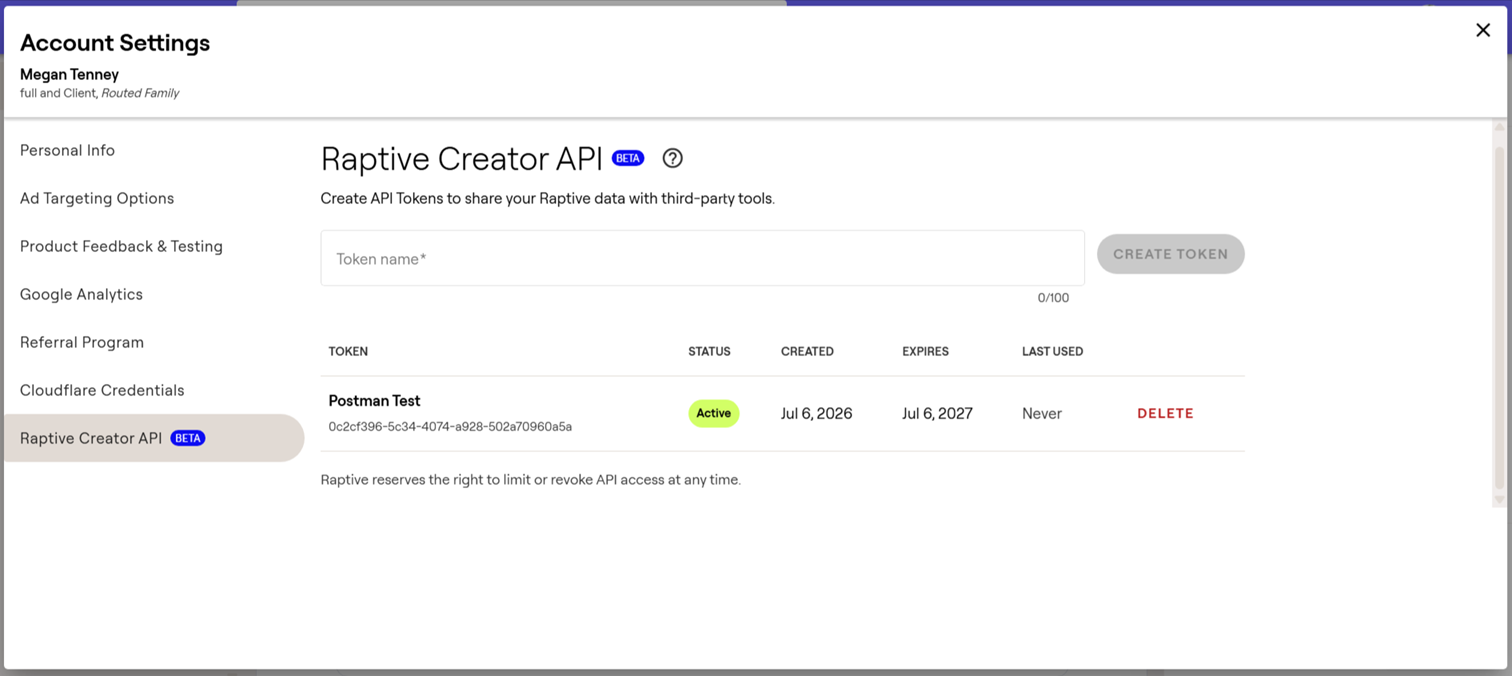Screen dimensions: 1512x676
Task: Click the API access revocation disclaimer
Action: click(x=531, y=480)
